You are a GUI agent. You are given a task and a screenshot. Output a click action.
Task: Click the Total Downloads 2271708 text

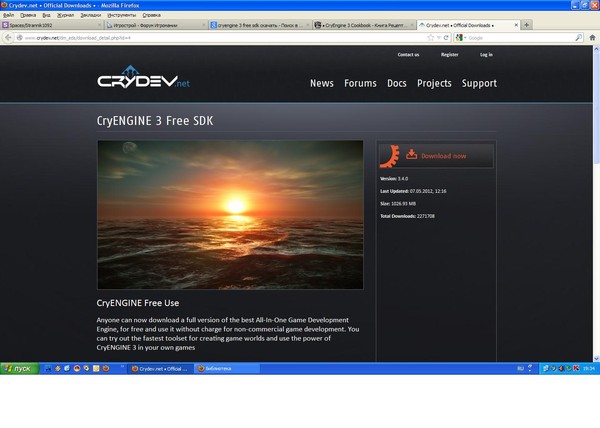coord(408,216)
